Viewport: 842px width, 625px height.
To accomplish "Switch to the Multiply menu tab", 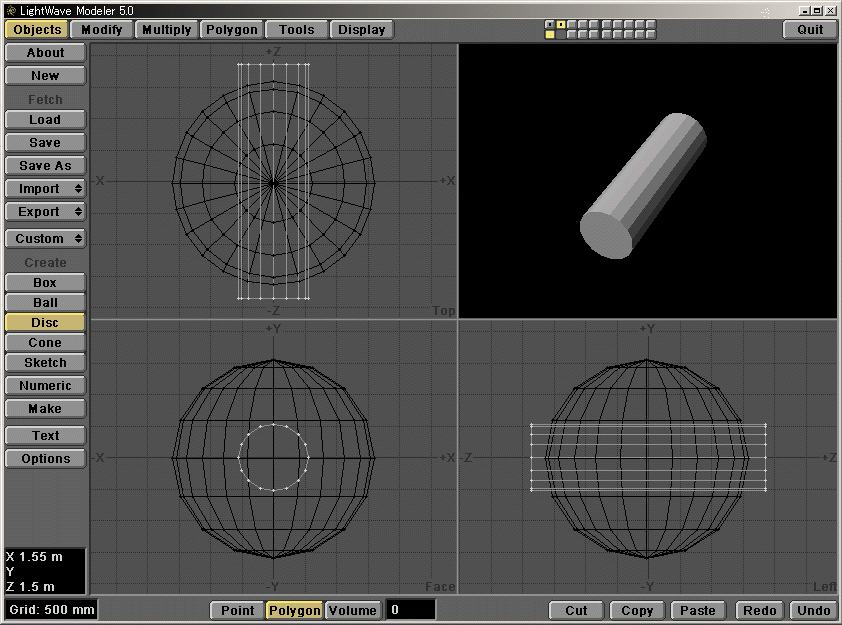I will point(166,29).
